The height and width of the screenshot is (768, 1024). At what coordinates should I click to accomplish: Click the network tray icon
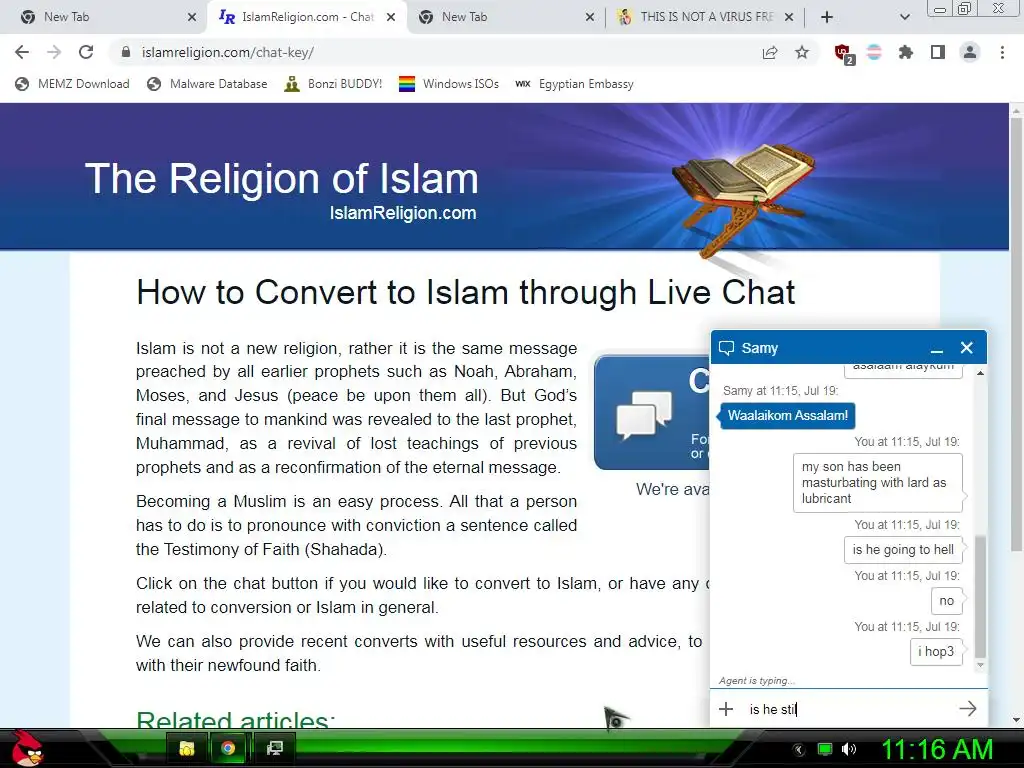[825, 749]
